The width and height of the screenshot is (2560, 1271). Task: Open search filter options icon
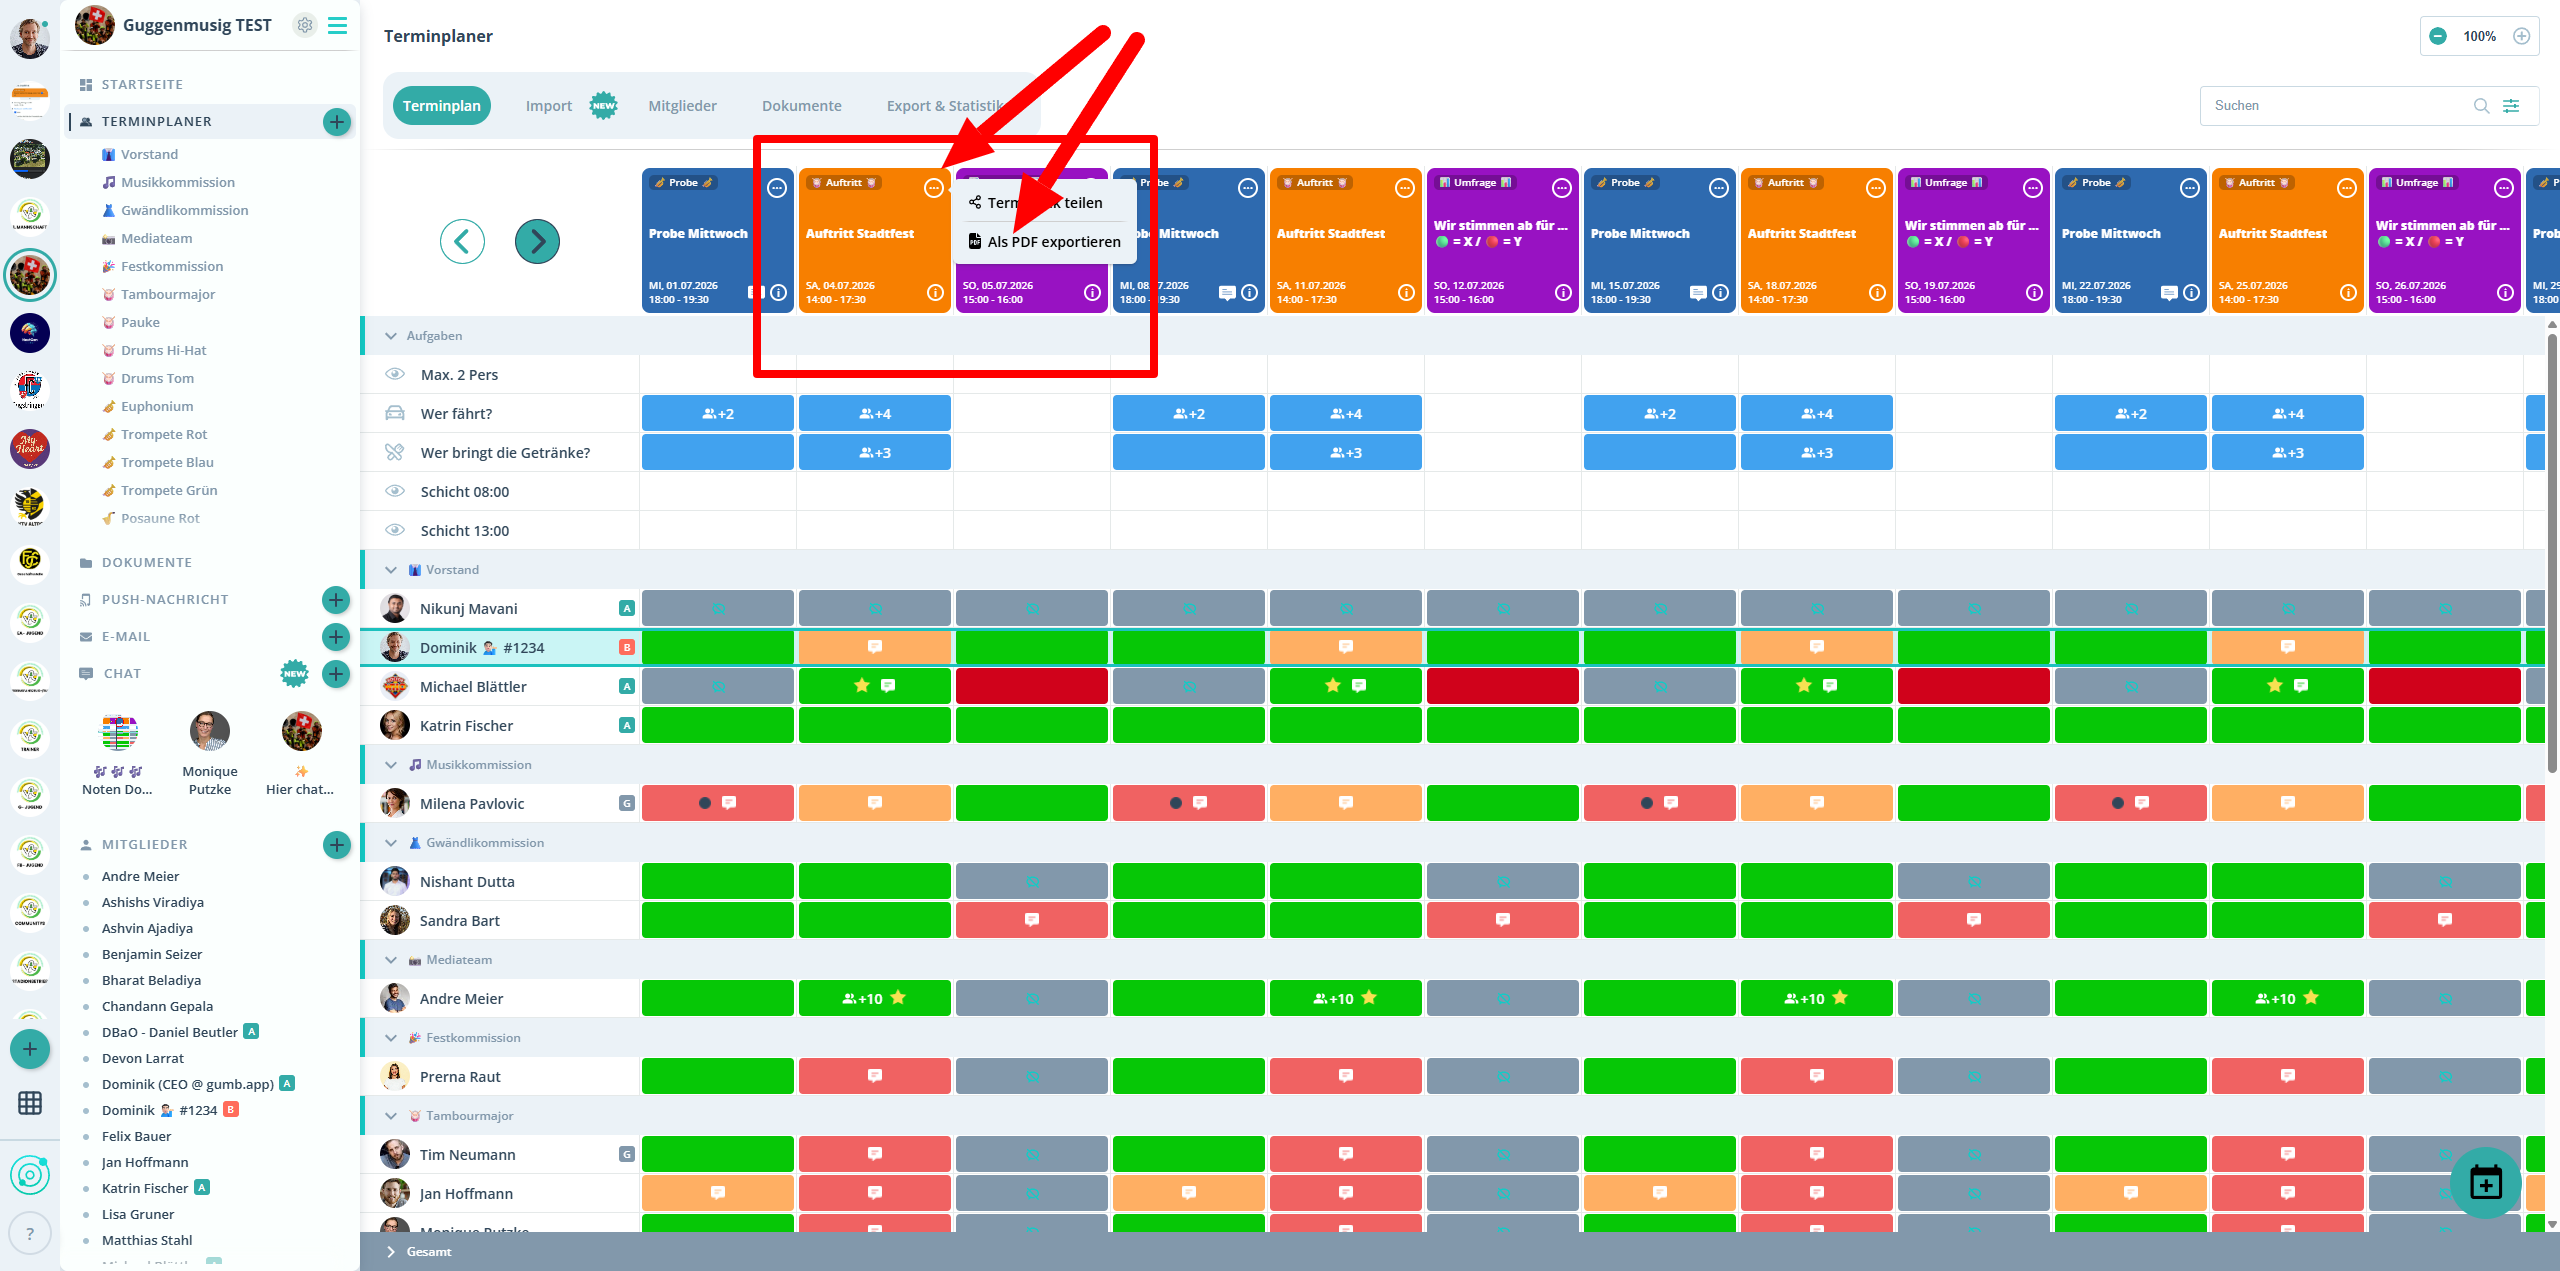(x=2511, y=106)
